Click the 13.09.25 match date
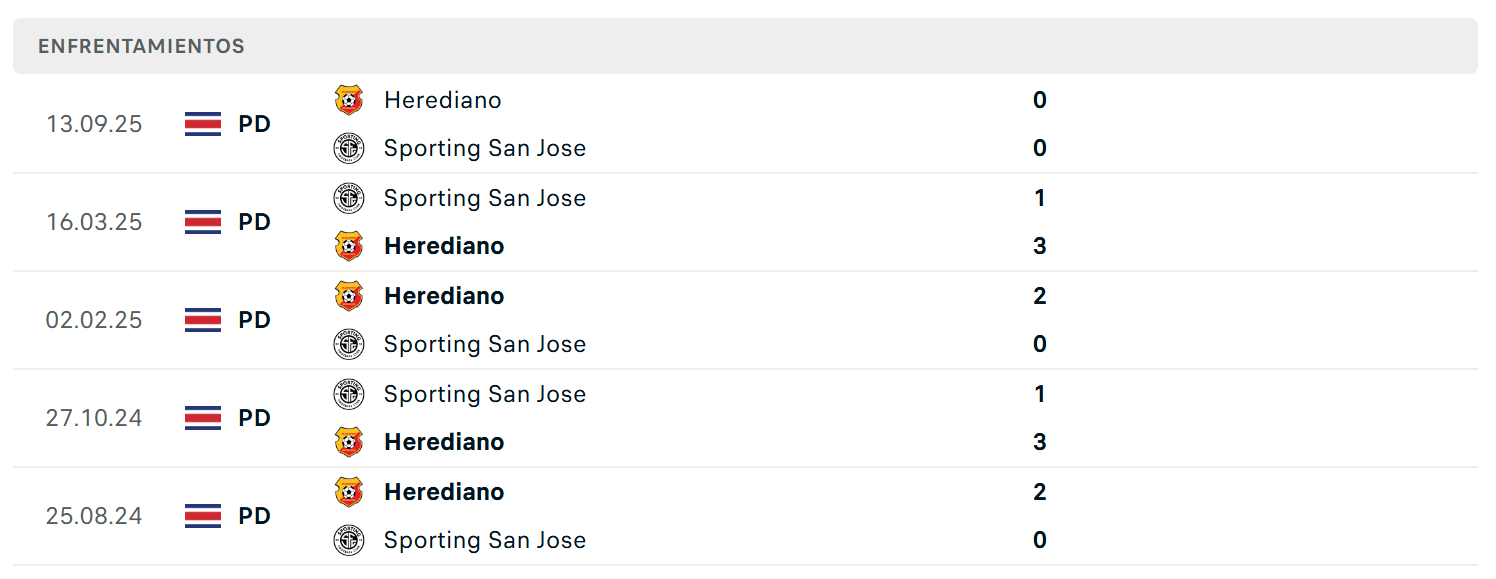 (x=94, y=124)
